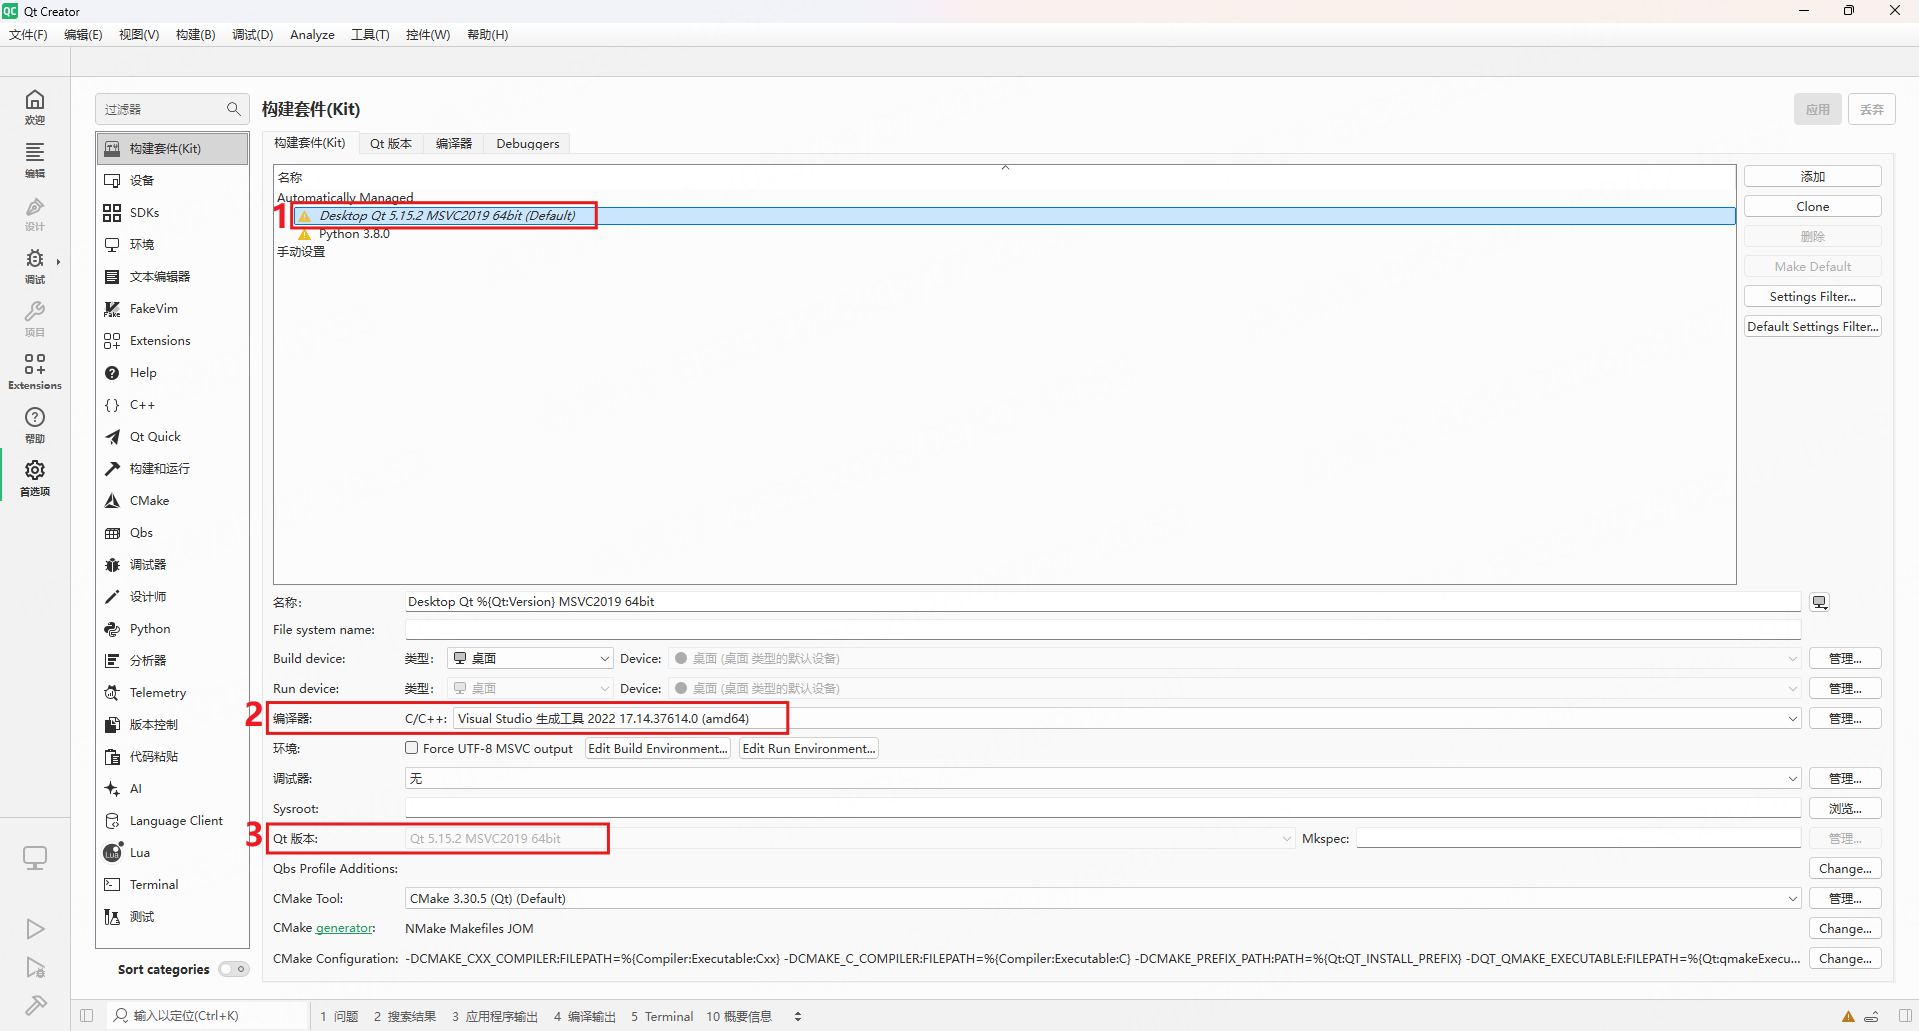Viewport: 1919px width, 1031px height.
Task: Open the CMake Tool dropdown
Action: (1103, 899)
